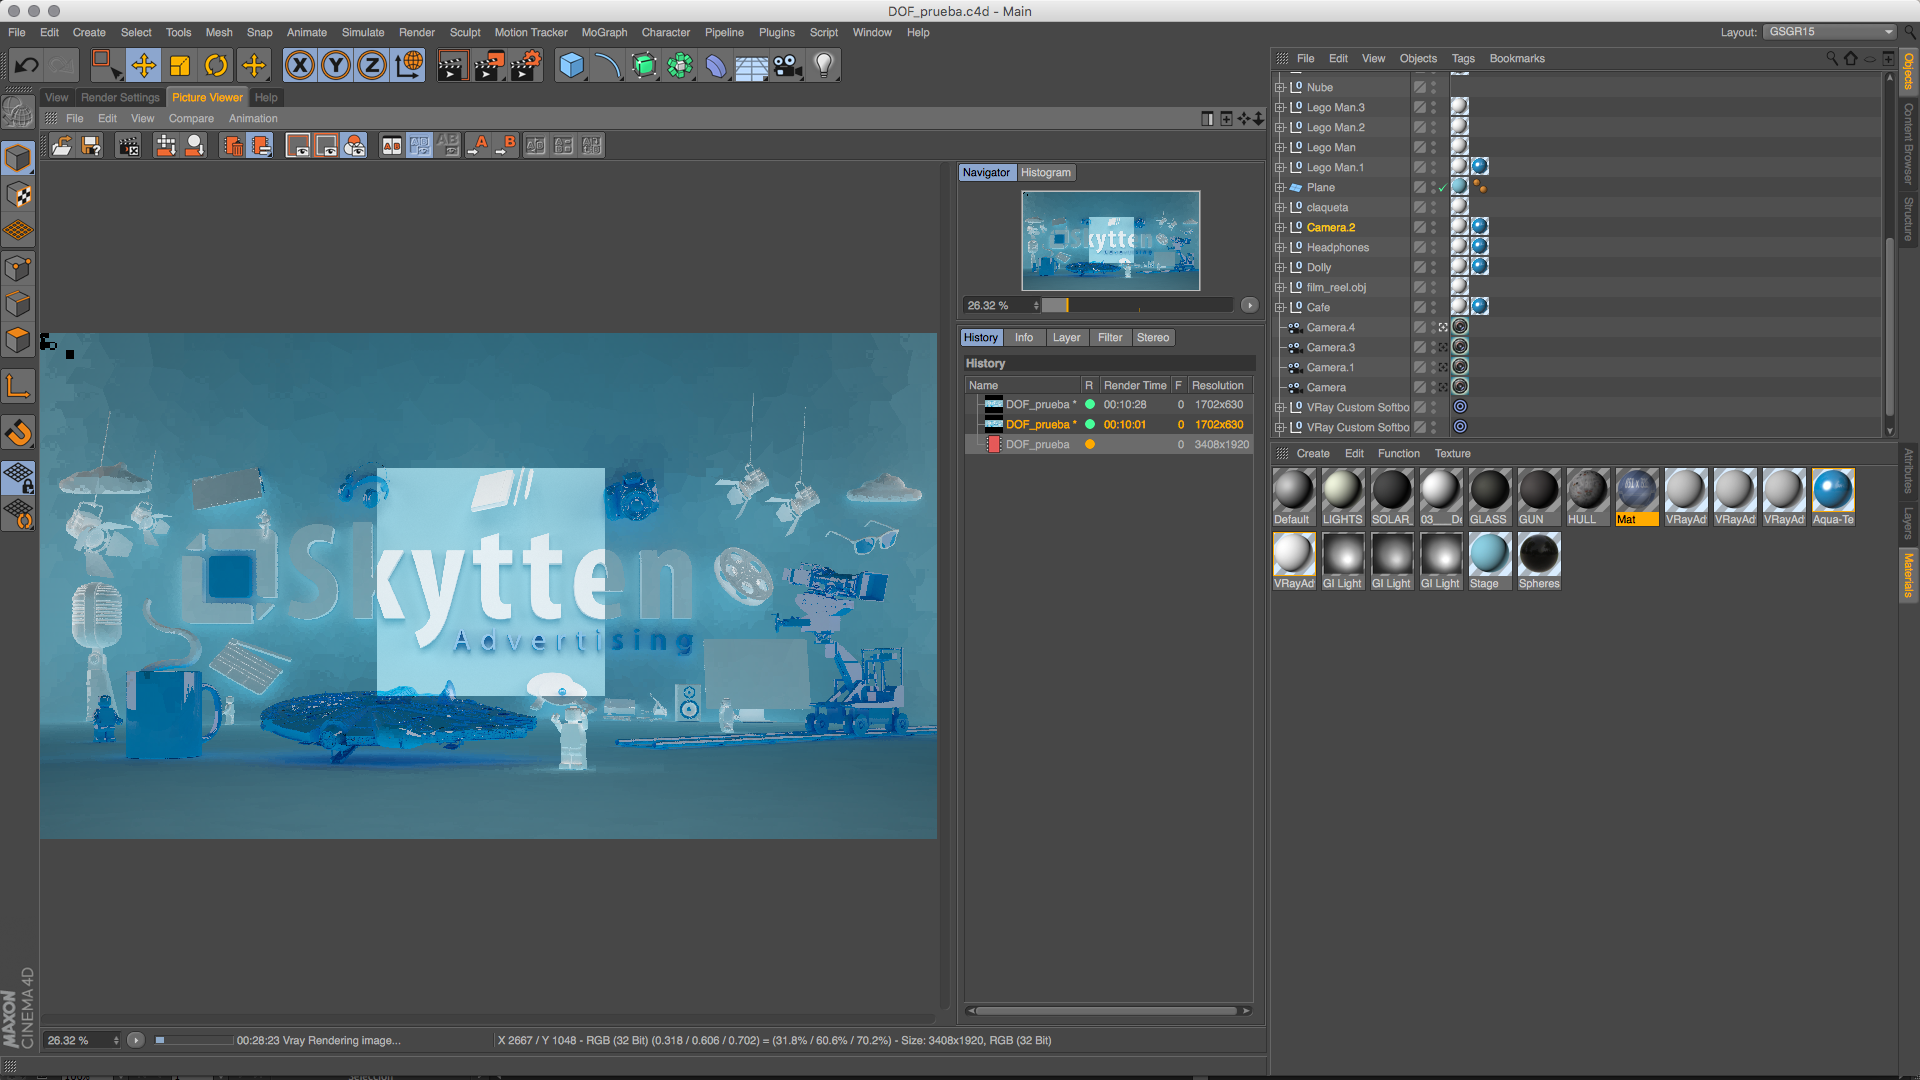Add a camera object from toolbar
Image resolution: width=1920 pixels, height=1080 pixels.
click(788, 66)
